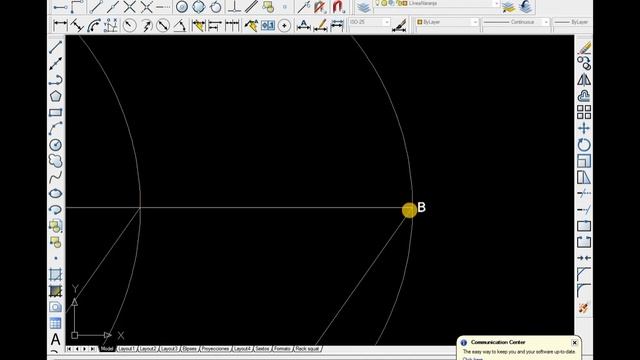The height and width of the screenshot is (360, 640).
Task: Select the Chamfer tool
Action: [584, 274]
